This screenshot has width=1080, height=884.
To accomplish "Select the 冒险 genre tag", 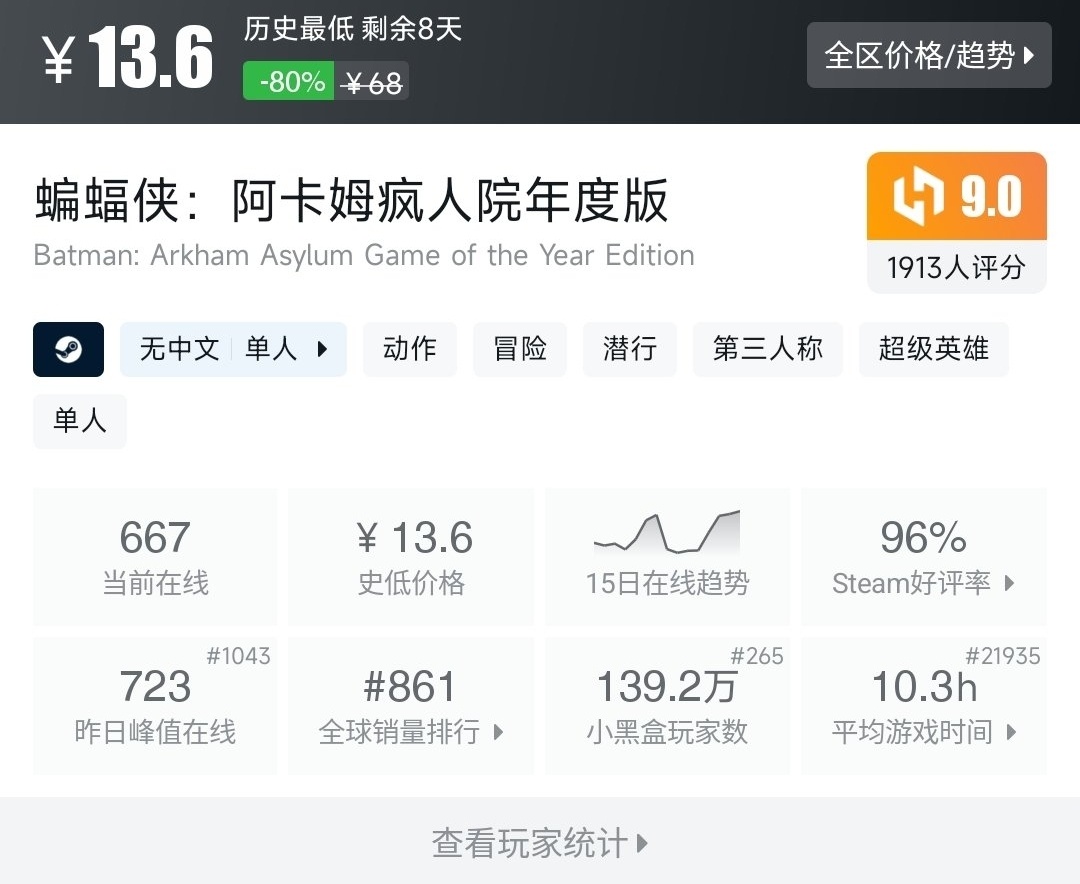I will click(x=519, y=349).
